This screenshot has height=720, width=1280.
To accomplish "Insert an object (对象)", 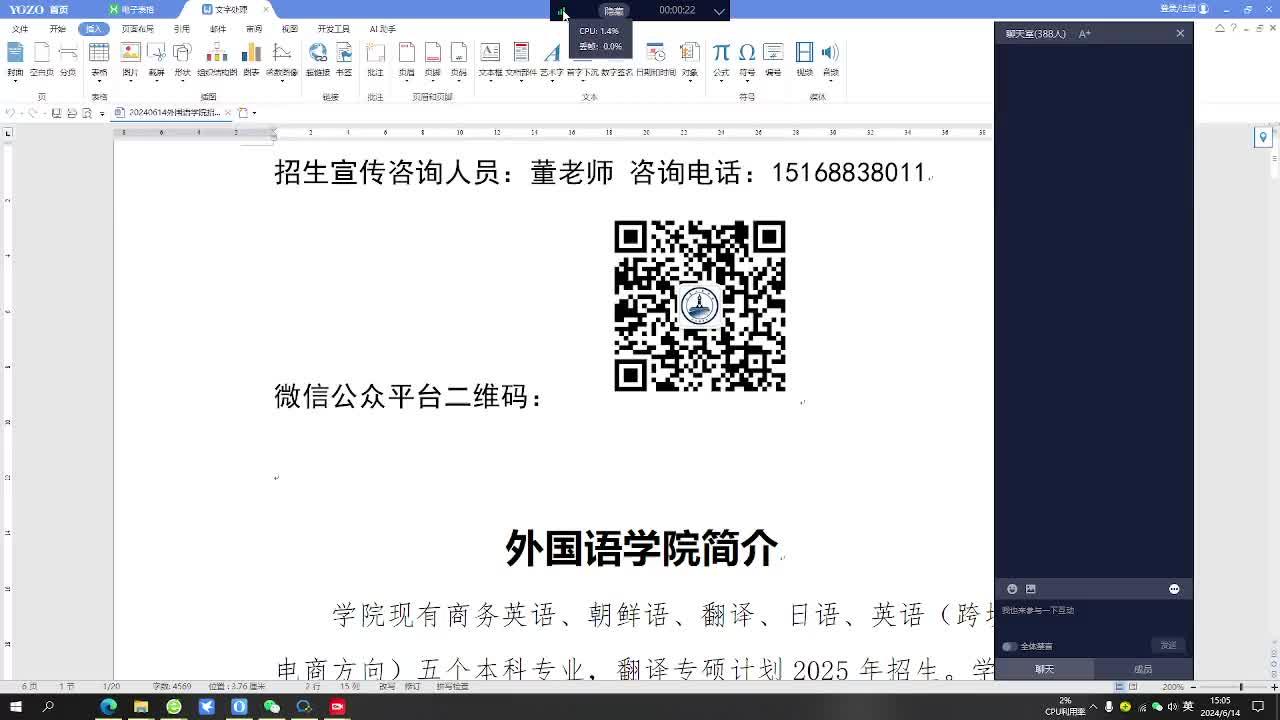I will [x=690, y=57].
